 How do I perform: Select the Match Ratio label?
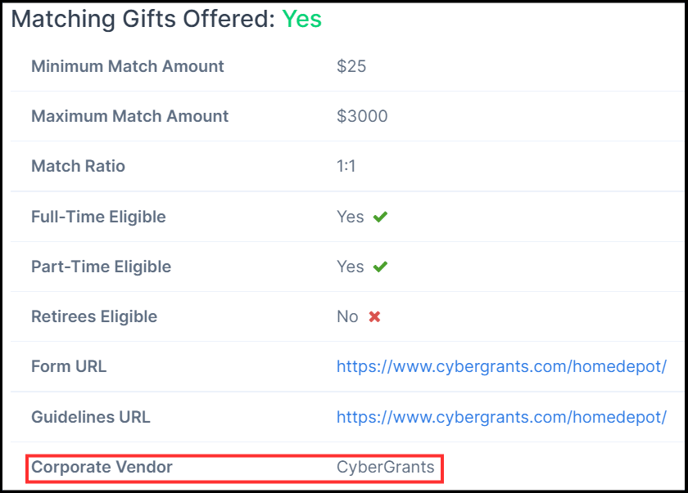point(78,167)
